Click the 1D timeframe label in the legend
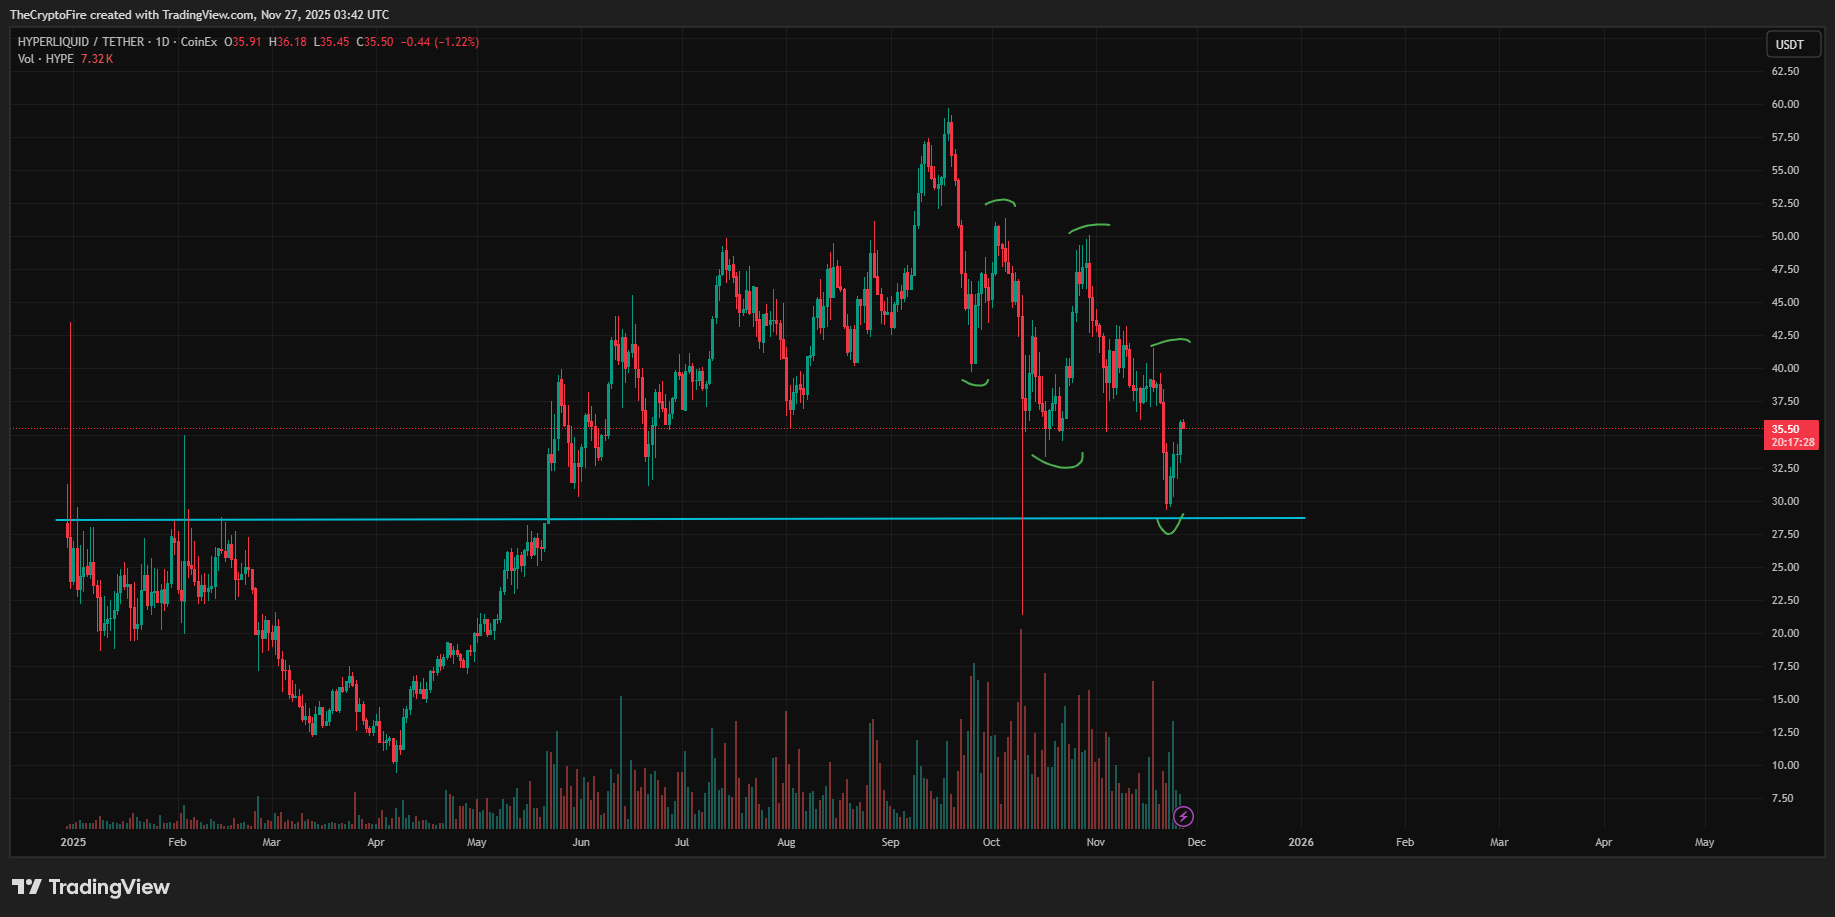The height and width of the screenshot is (917, 1835). [164, 41]
